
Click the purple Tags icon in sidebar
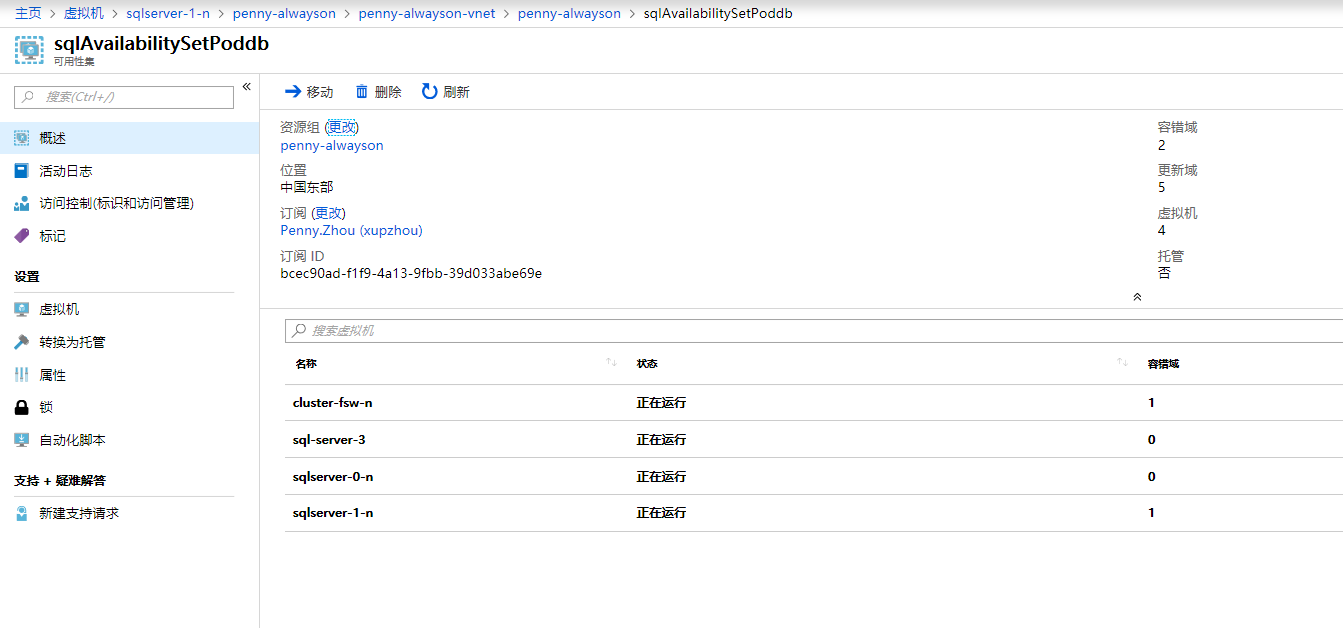(22, 236)
